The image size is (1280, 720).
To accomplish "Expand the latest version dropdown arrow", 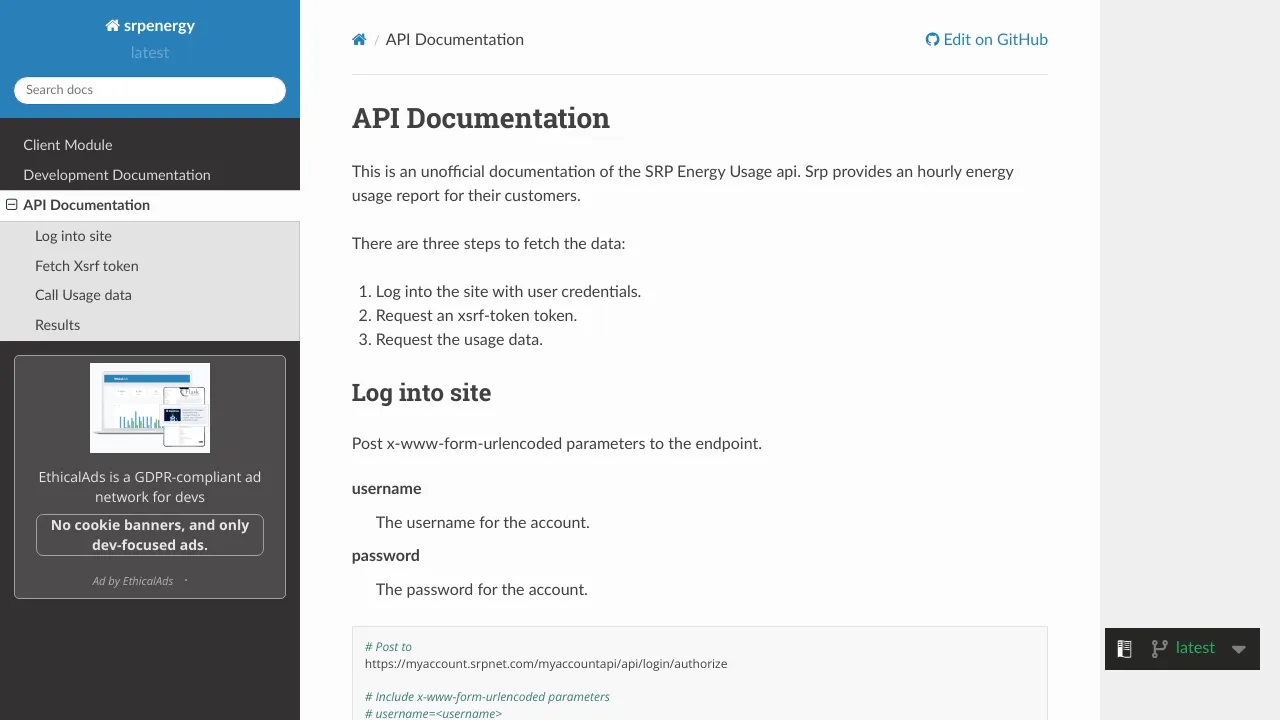I will click(x=1239, y=649).
